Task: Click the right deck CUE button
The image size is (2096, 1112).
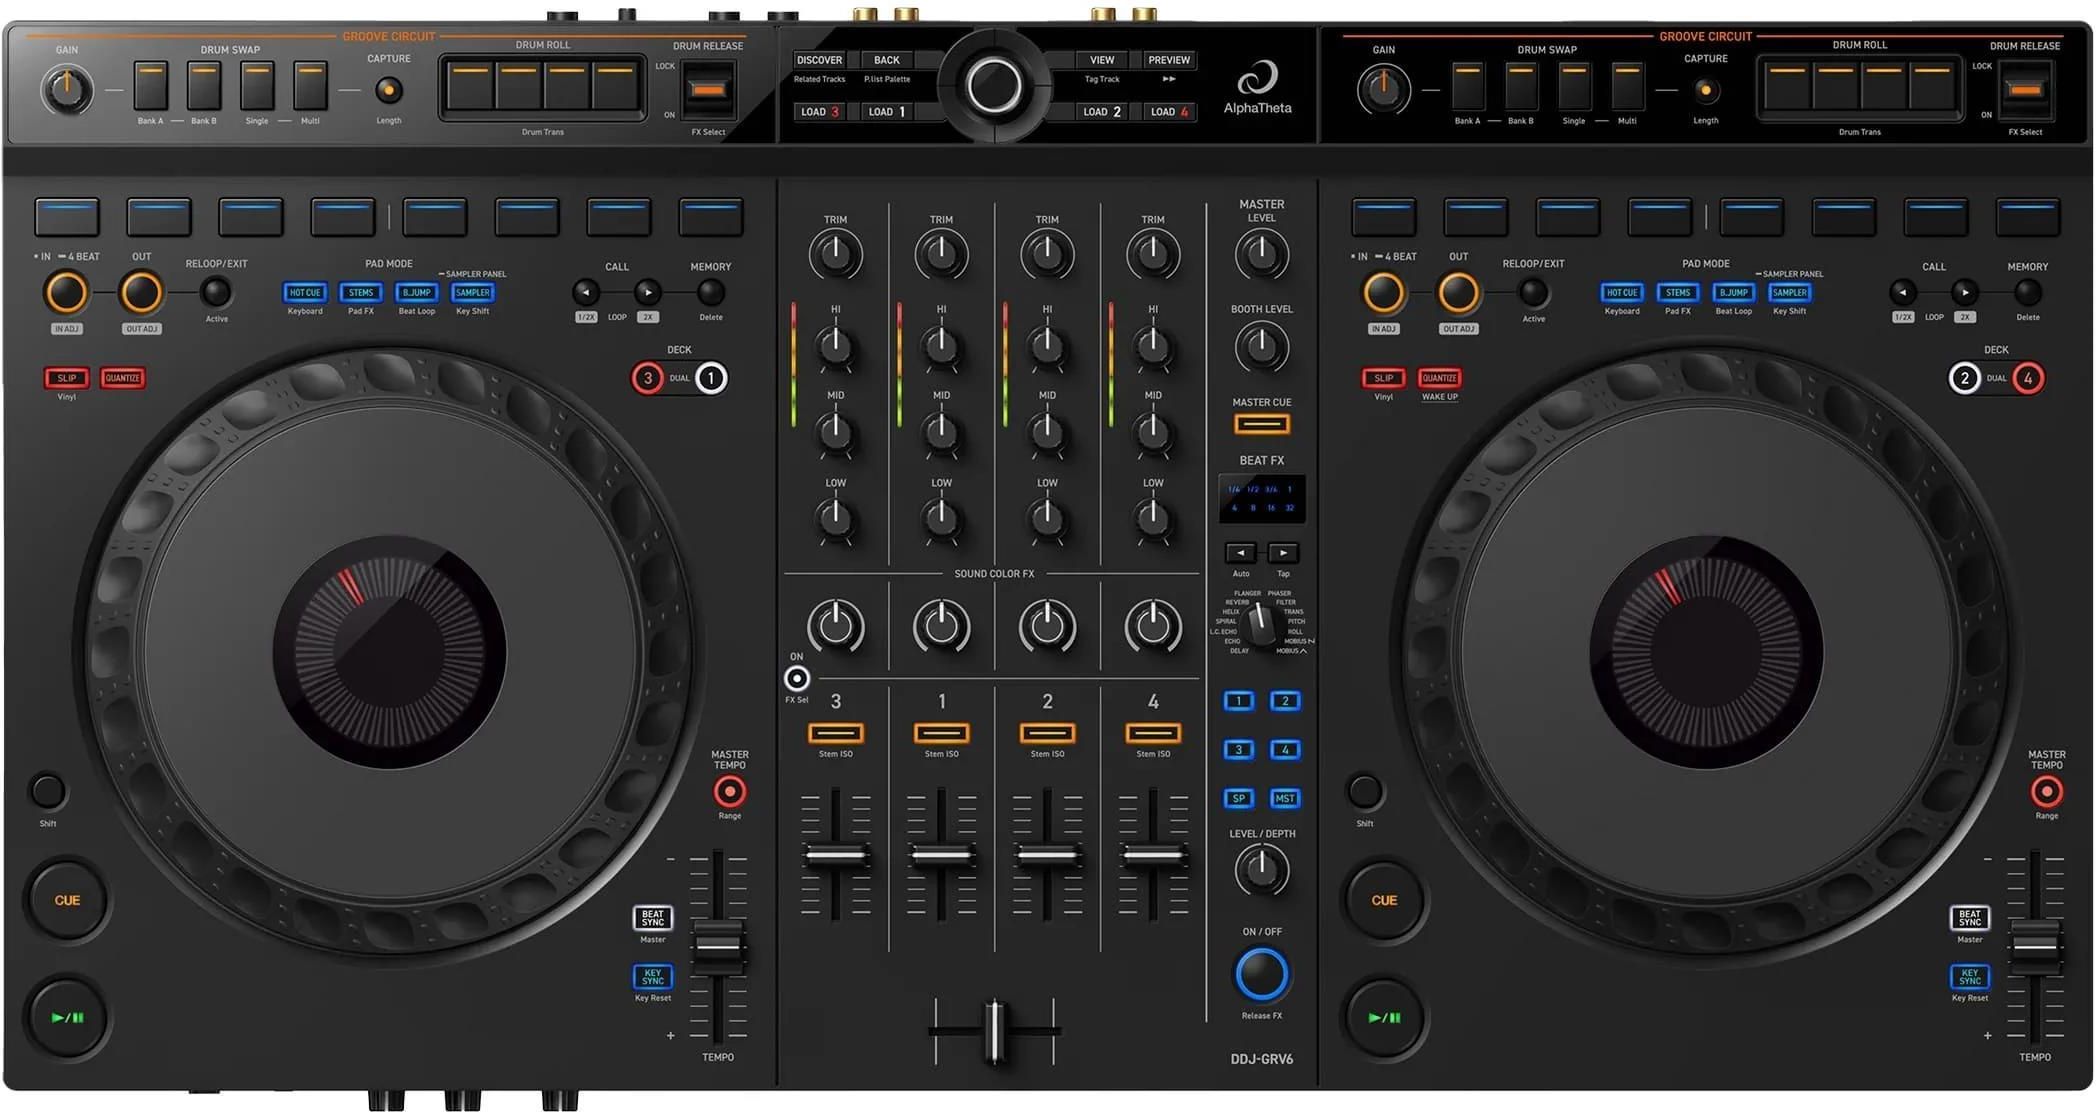Action: [1384, 899]
